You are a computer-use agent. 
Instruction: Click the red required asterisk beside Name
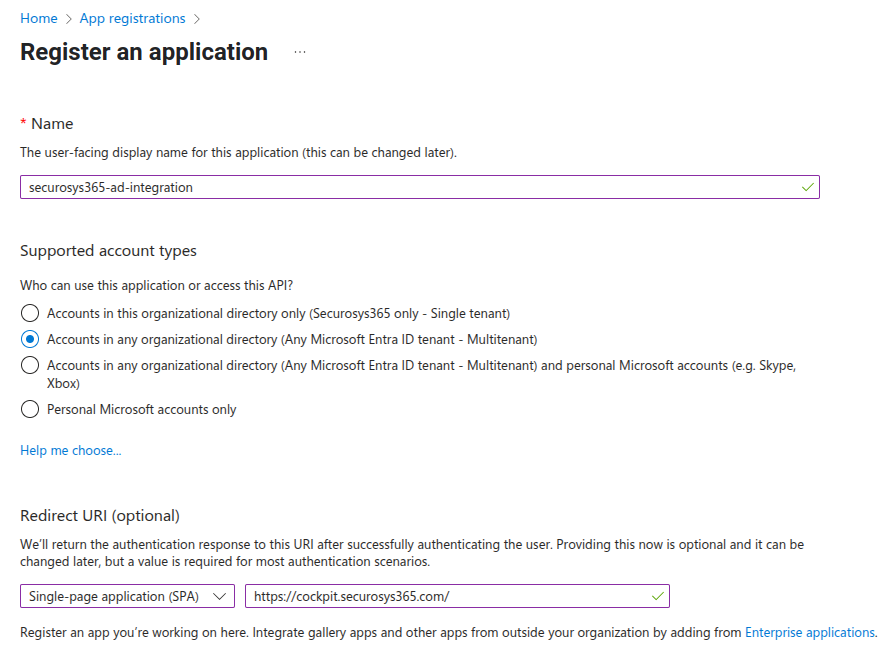tap(24, 123)
